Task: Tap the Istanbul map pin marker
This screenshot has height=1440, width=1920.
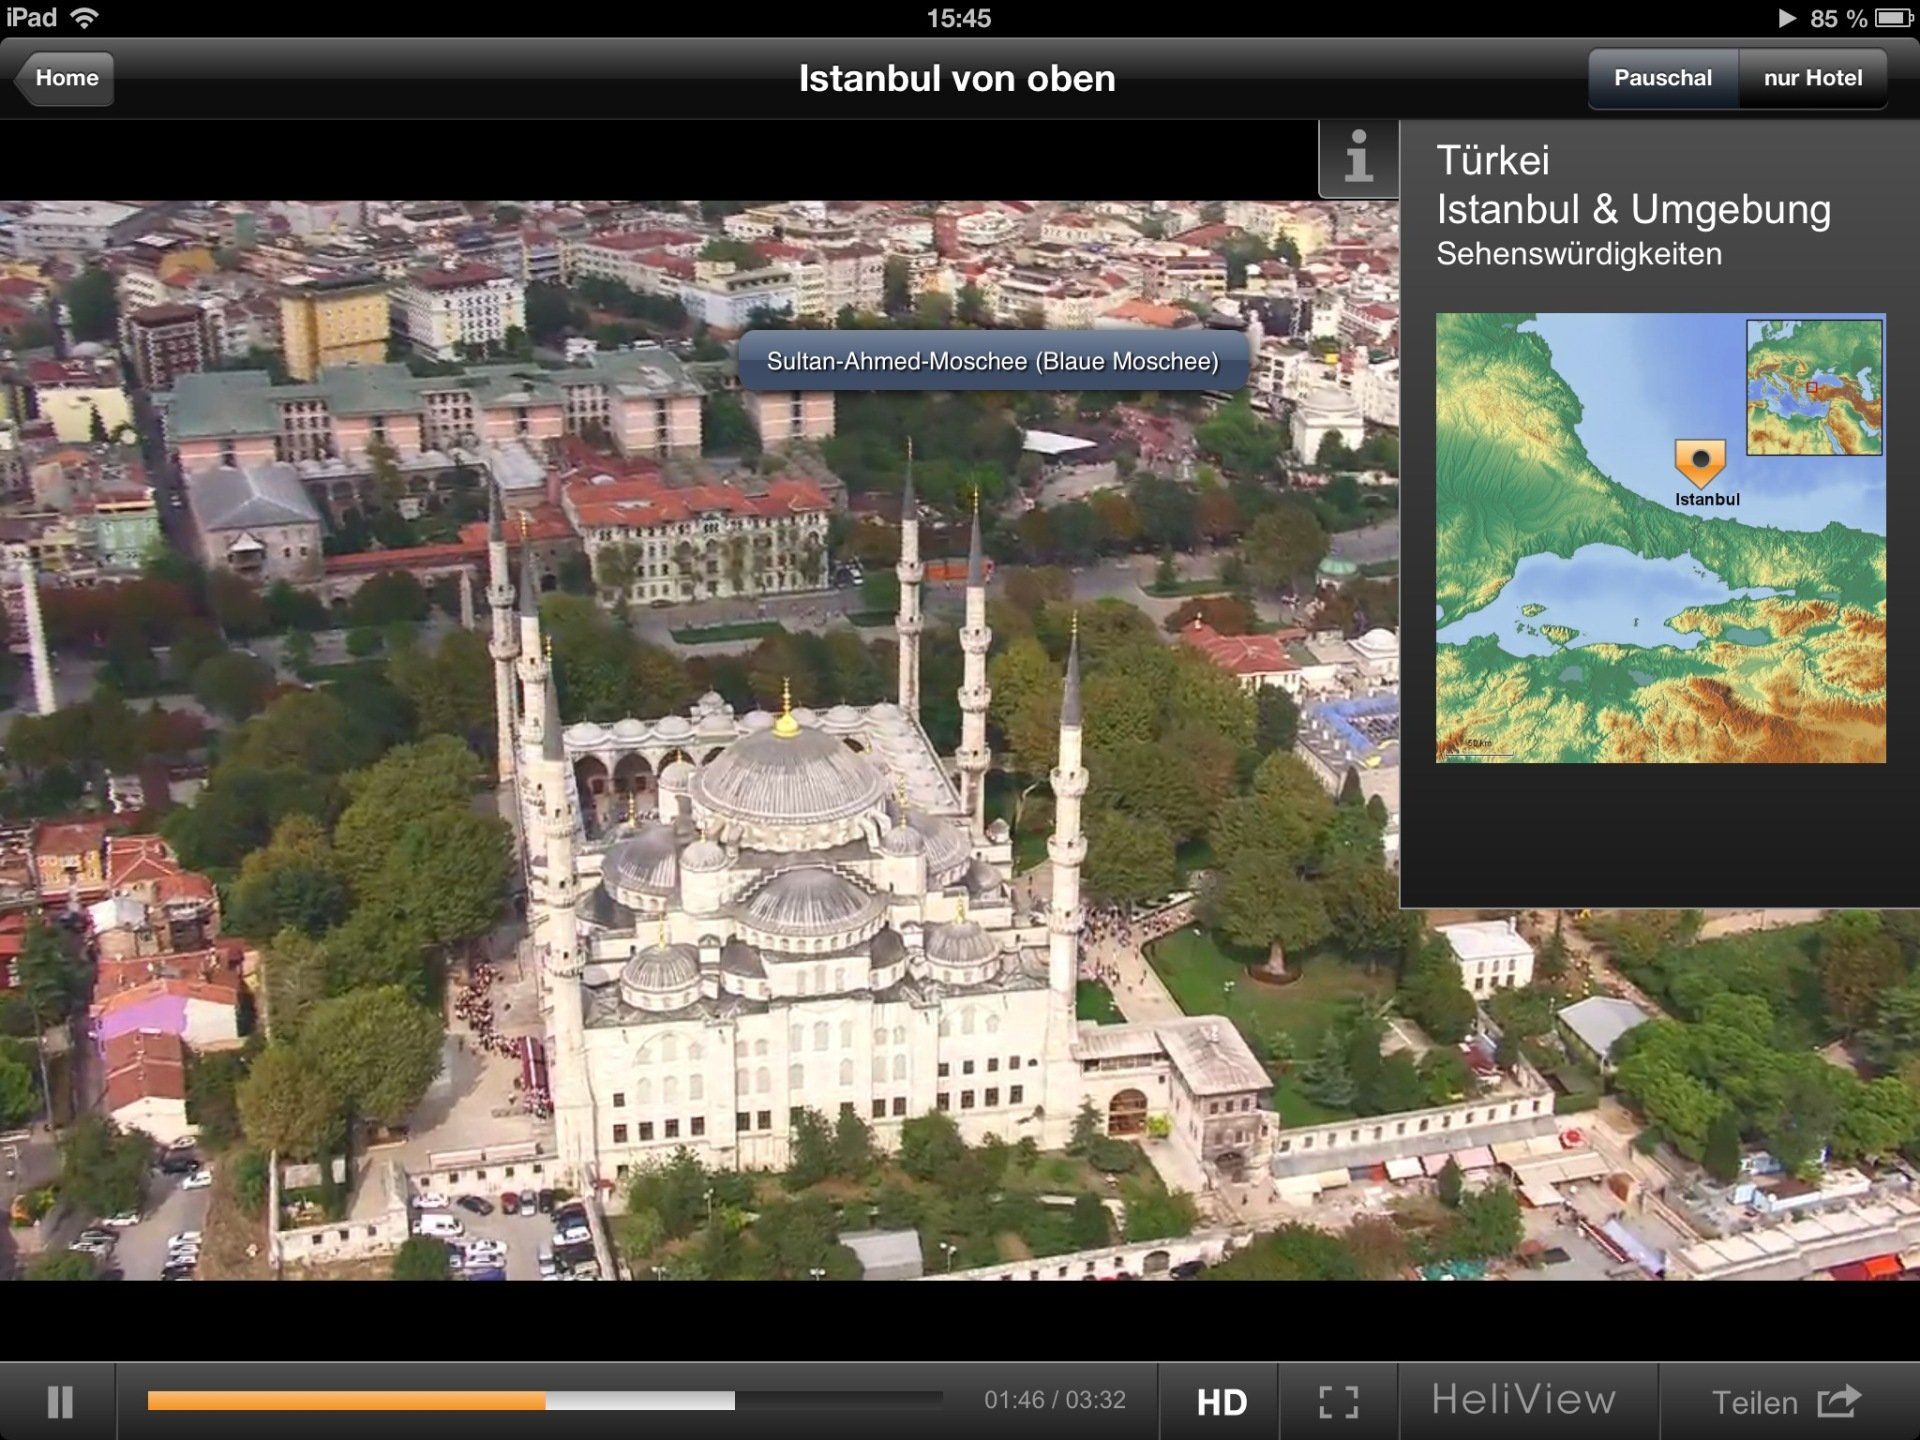Action: (1700, 462)
